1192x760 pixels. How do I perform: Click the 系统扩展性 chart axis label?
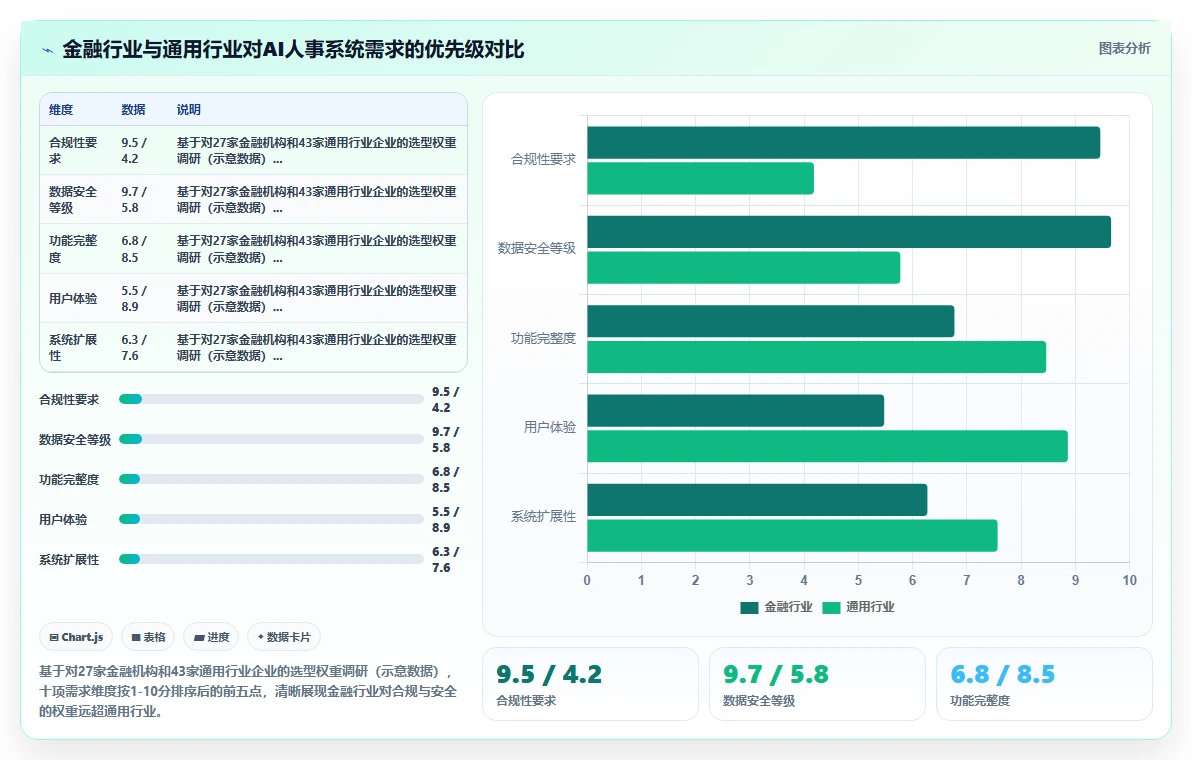544,517
